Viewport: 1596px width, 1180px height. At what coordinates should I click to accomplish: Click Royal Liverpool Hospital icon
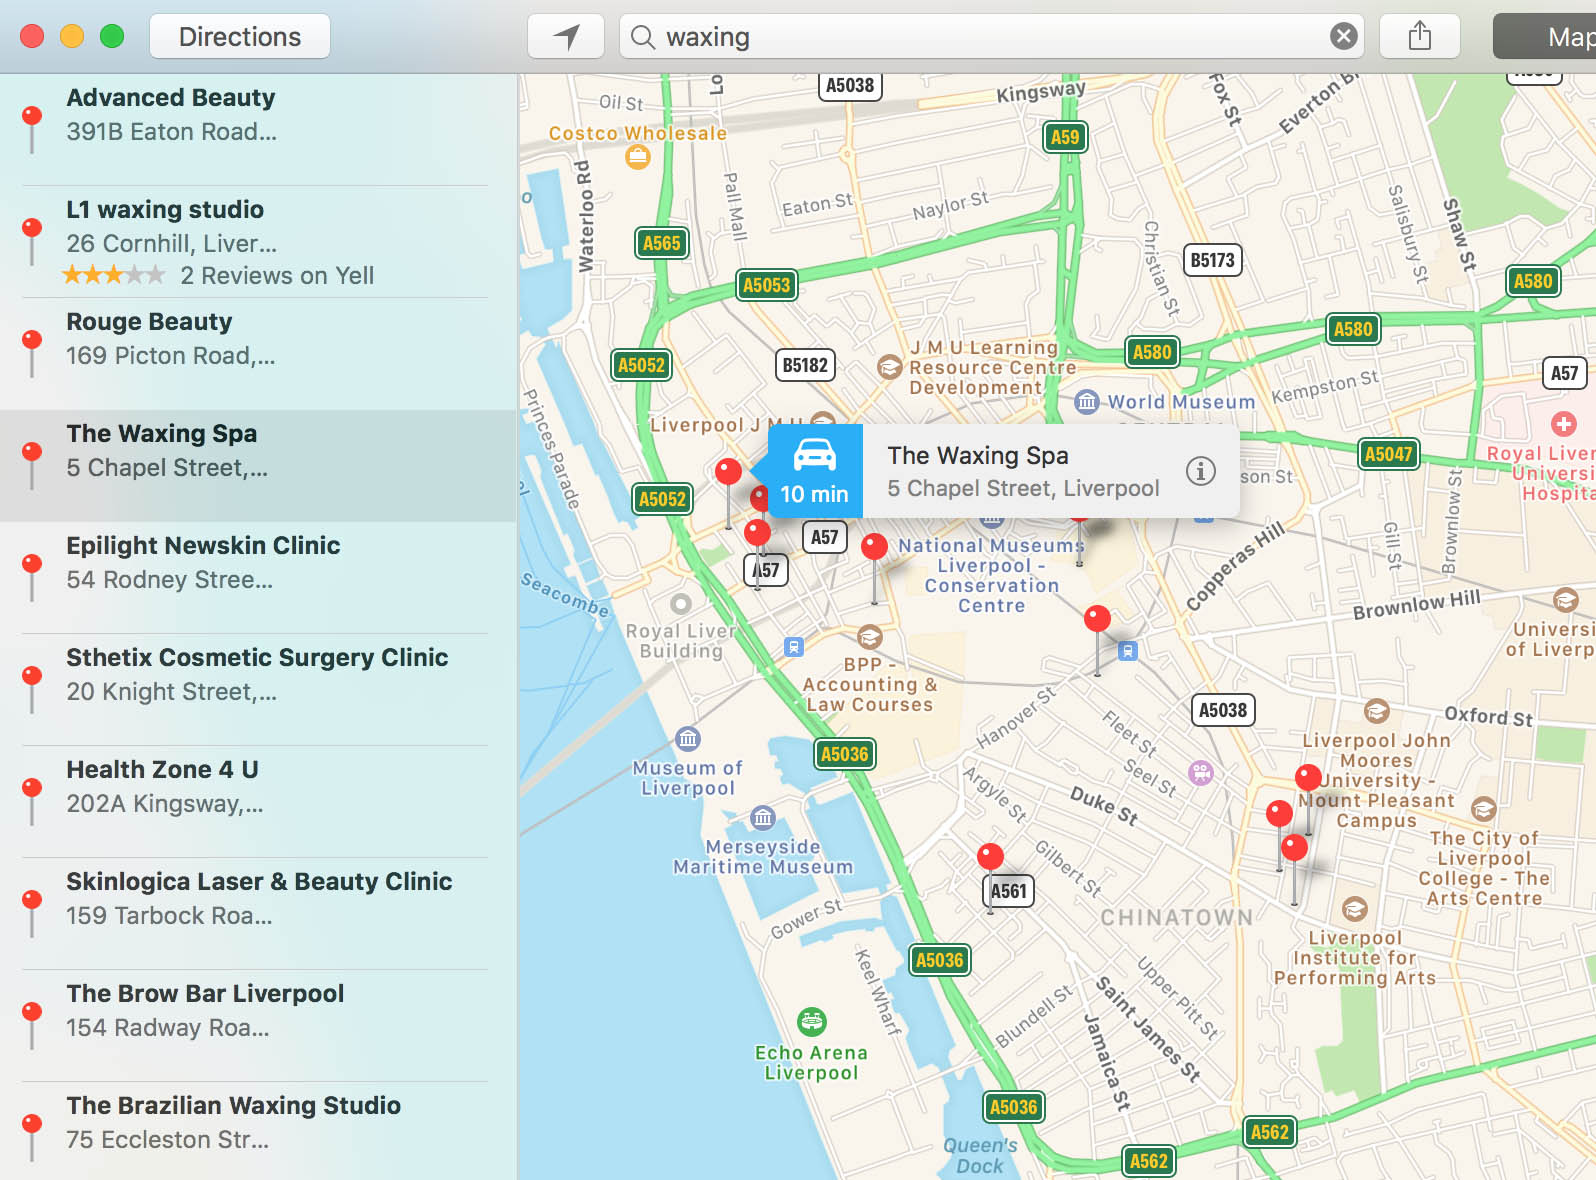1564,424
